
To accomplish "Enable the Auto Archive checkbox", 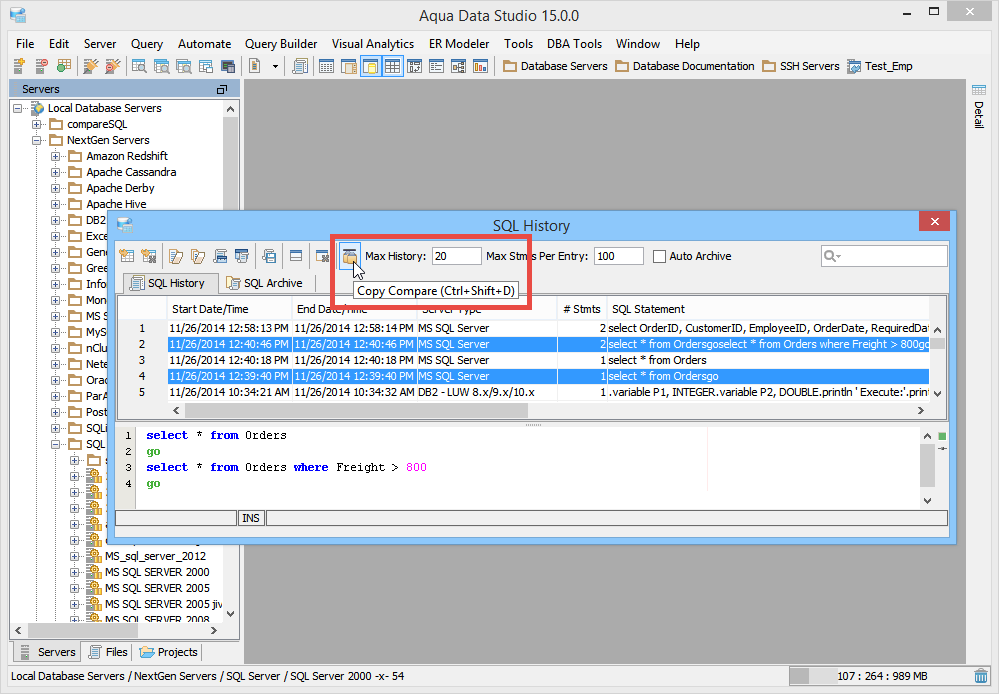I will (659, 256).
